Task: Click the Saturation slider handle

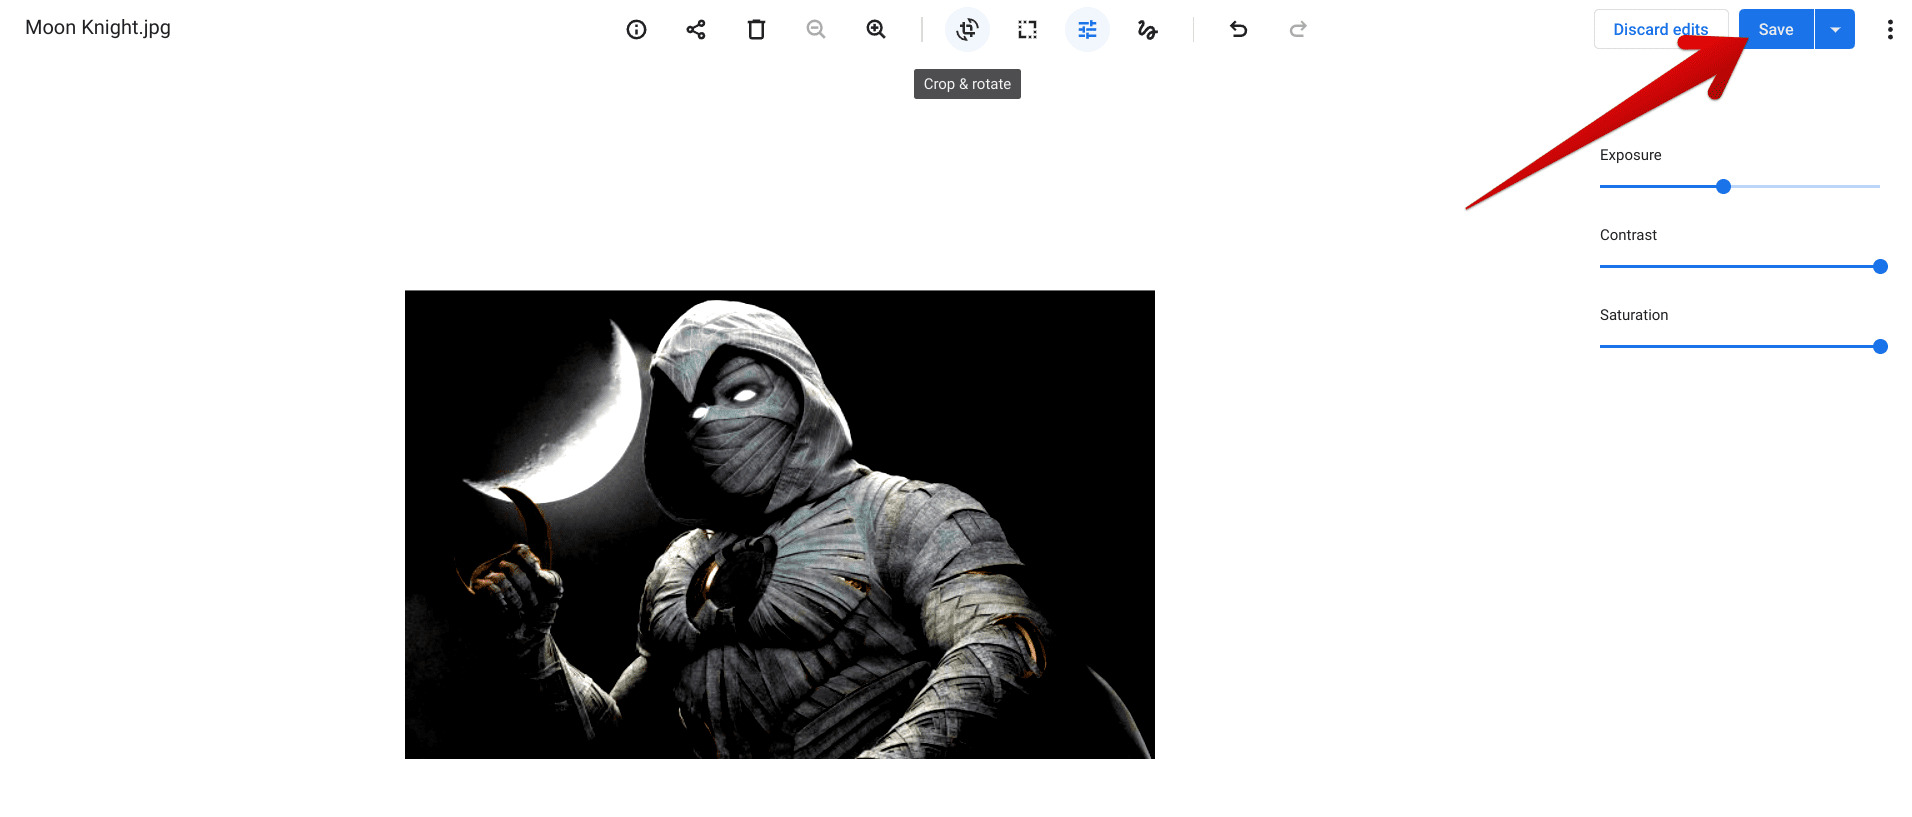Action: [x=1880, y=346]
